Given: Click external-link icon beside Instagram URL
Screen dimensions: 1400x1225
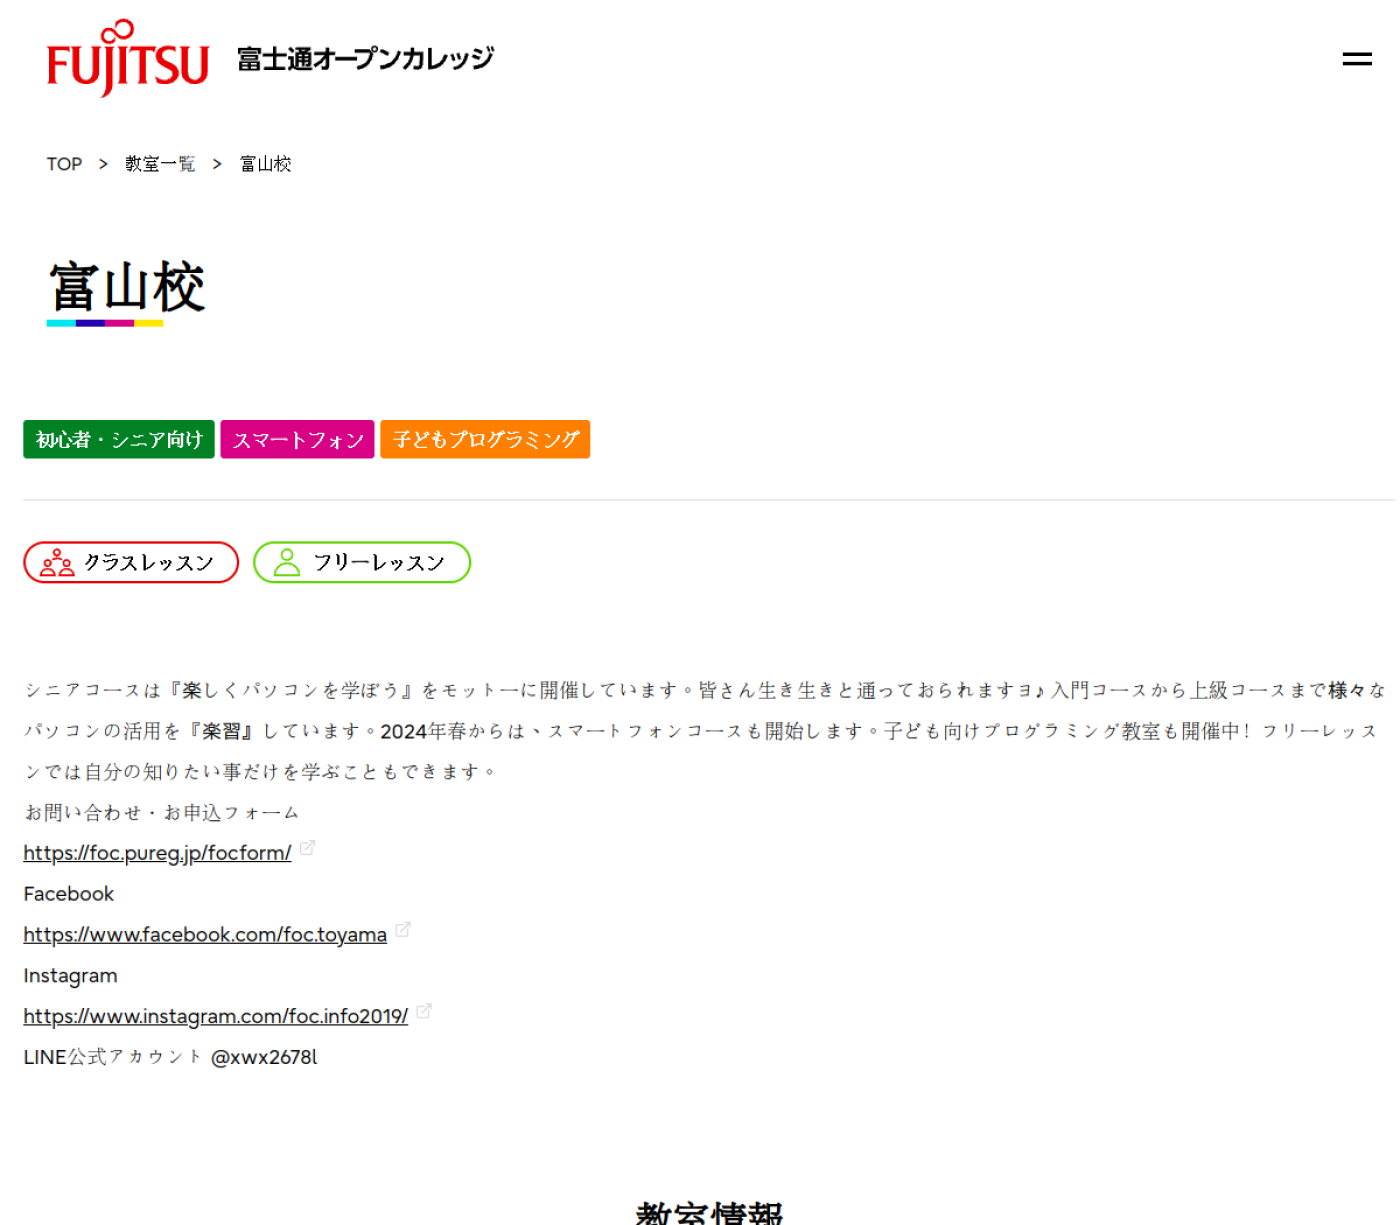Looking at the screenshot, I should click(x=424, y=1012).
